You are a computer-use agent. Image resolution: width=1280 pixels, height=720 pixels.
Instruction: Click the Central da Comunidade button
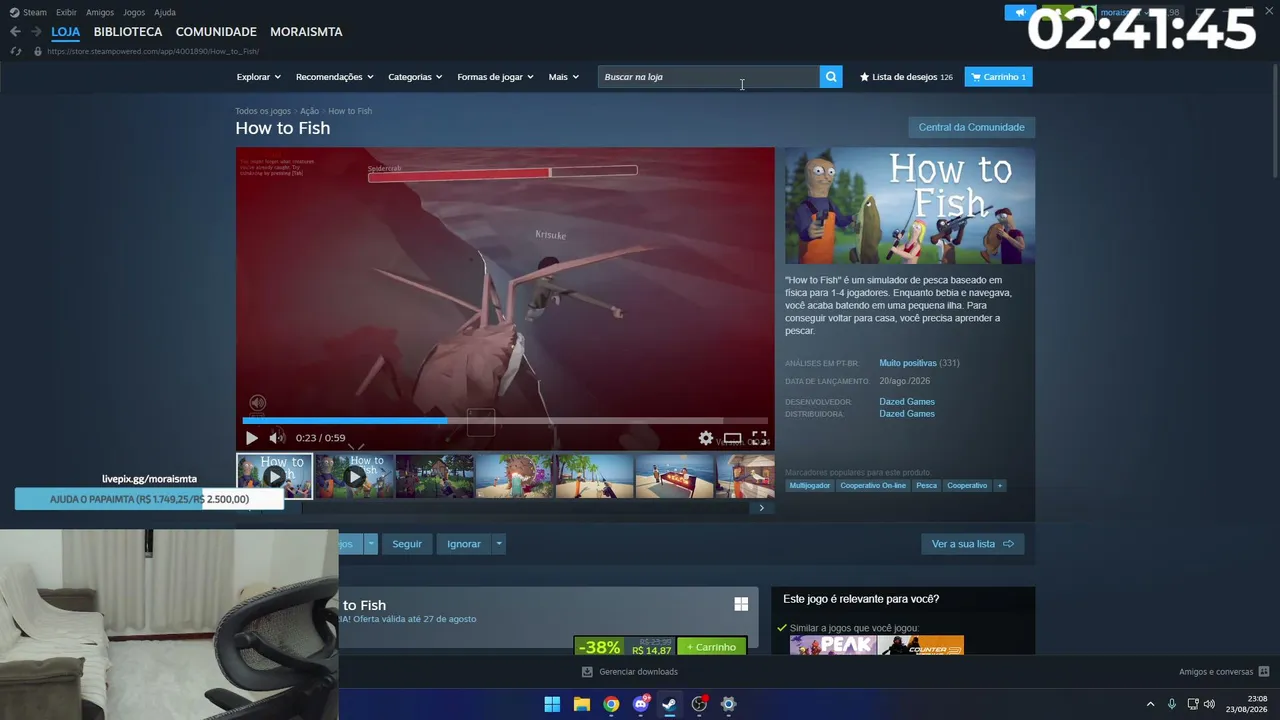(x=971, y=127)
